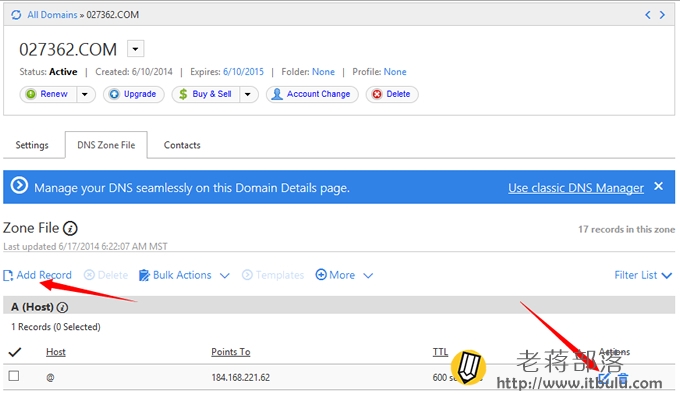Click the select-all checkmark in table header

(x=15, y=352)
